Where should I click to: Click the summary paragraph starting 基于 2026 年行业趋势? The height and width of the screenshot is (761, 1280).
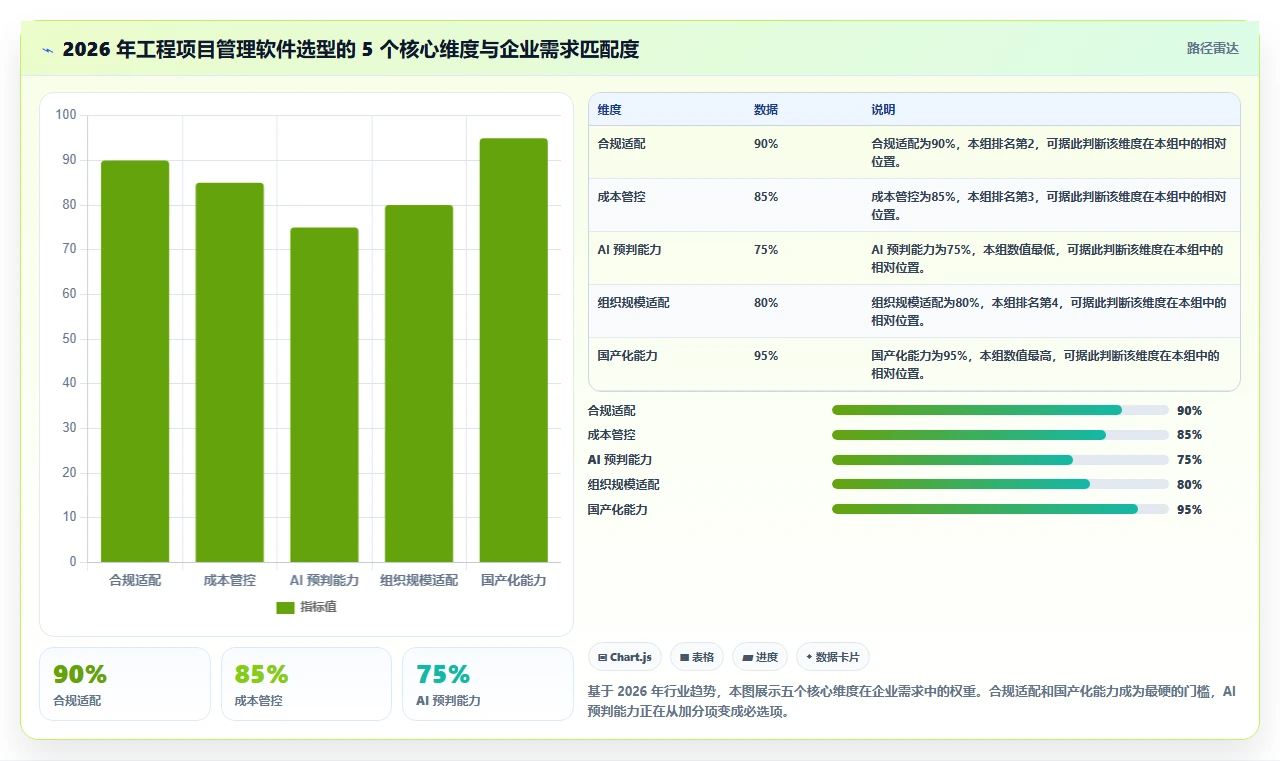pyautogui.click(x=912, y=702)
